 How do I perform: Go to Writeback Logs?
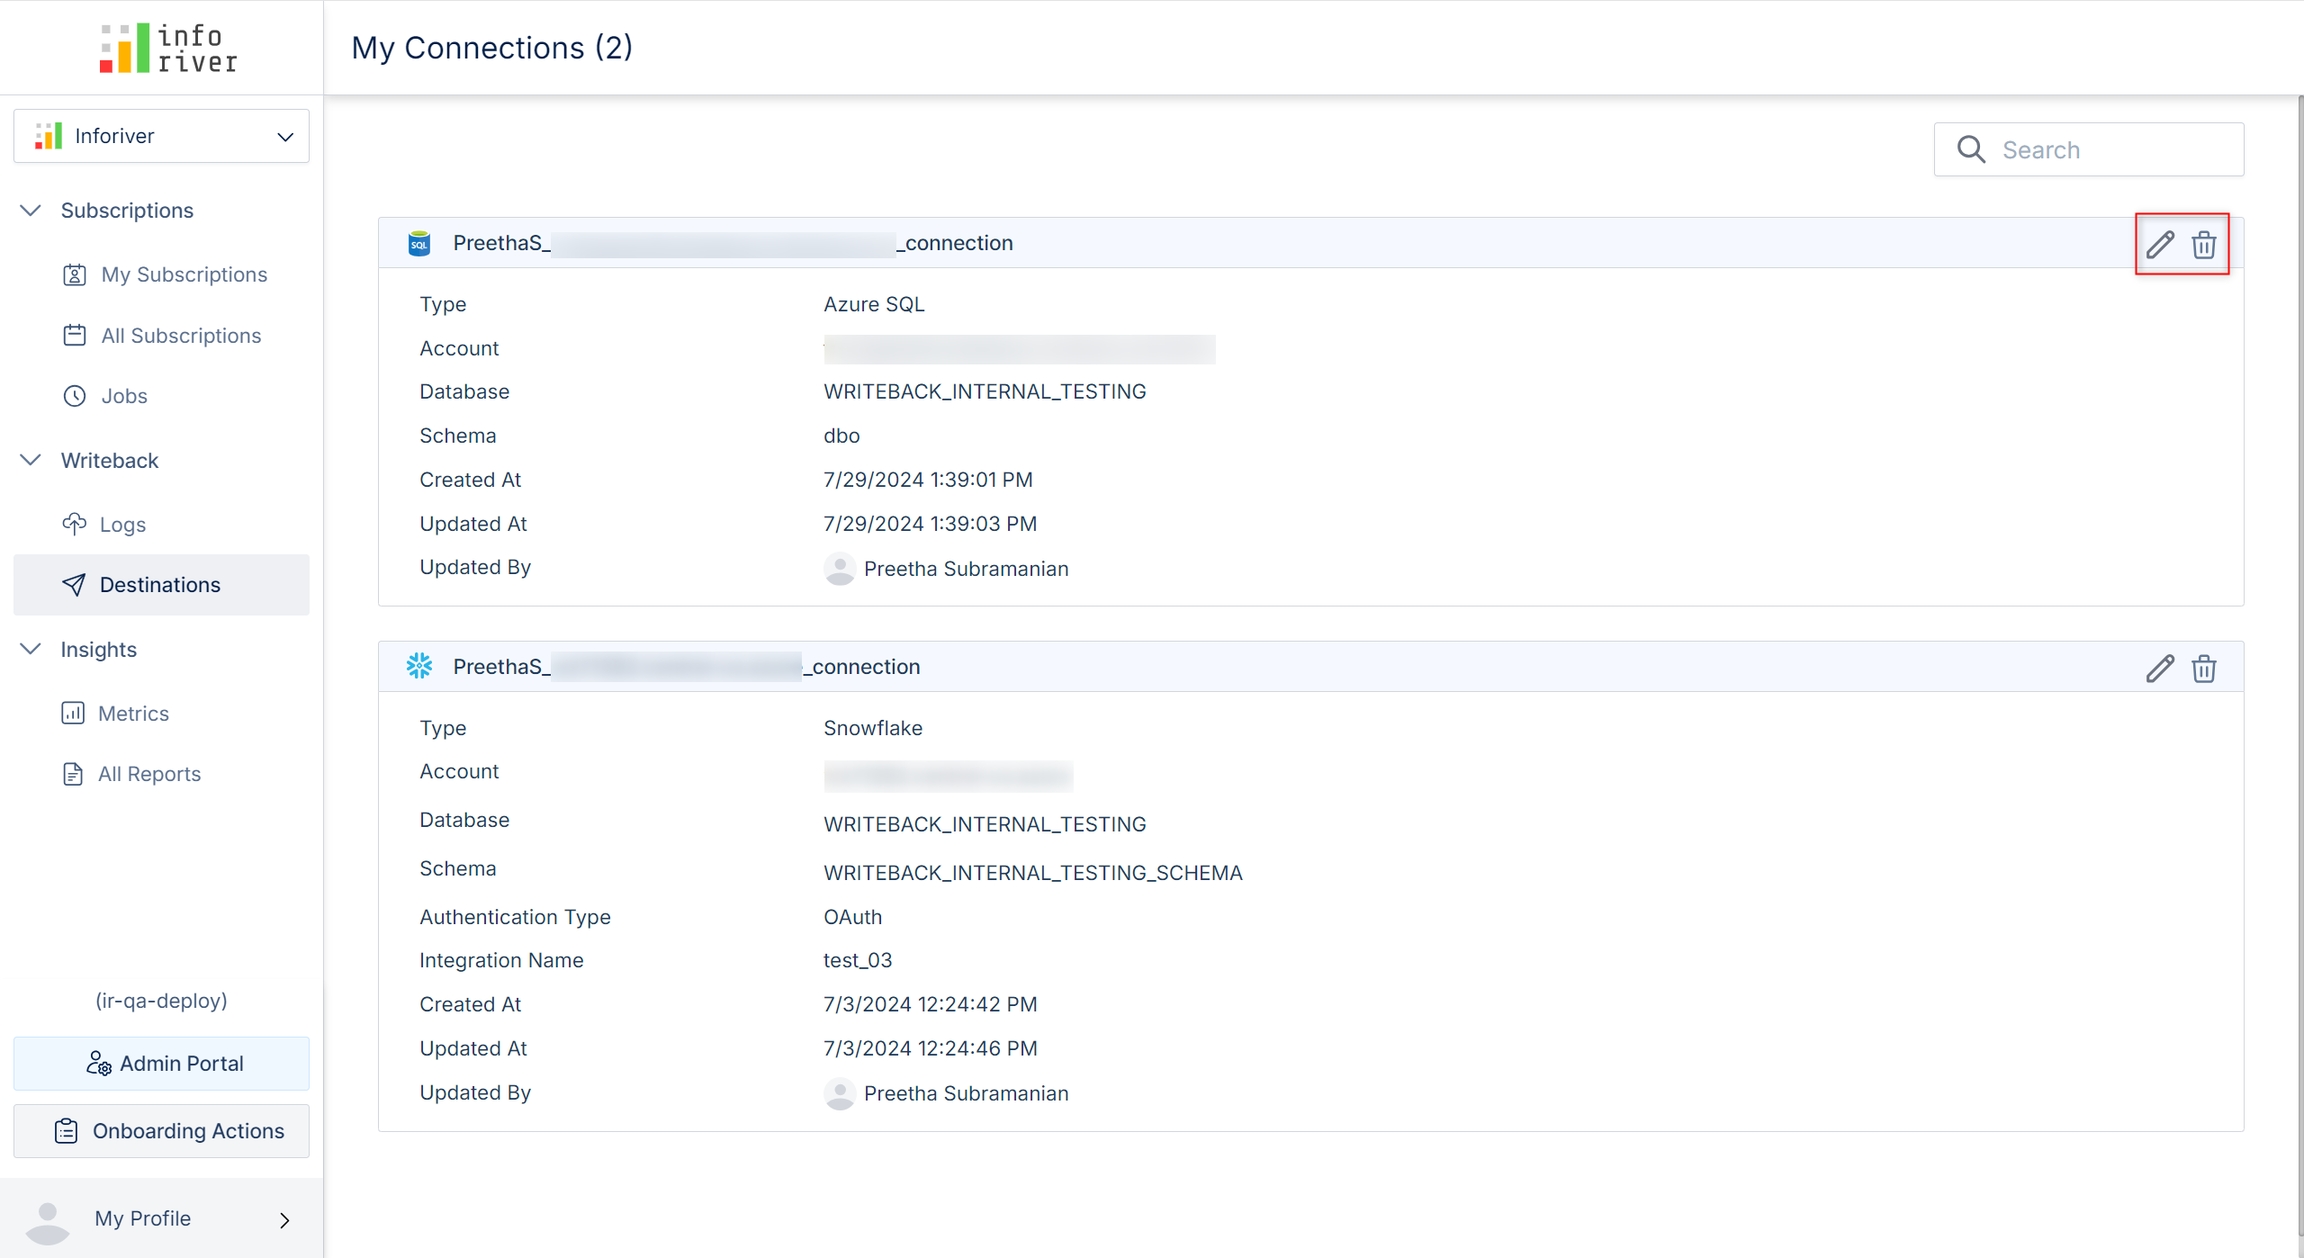pyautogui.click(x=122, y=525)
